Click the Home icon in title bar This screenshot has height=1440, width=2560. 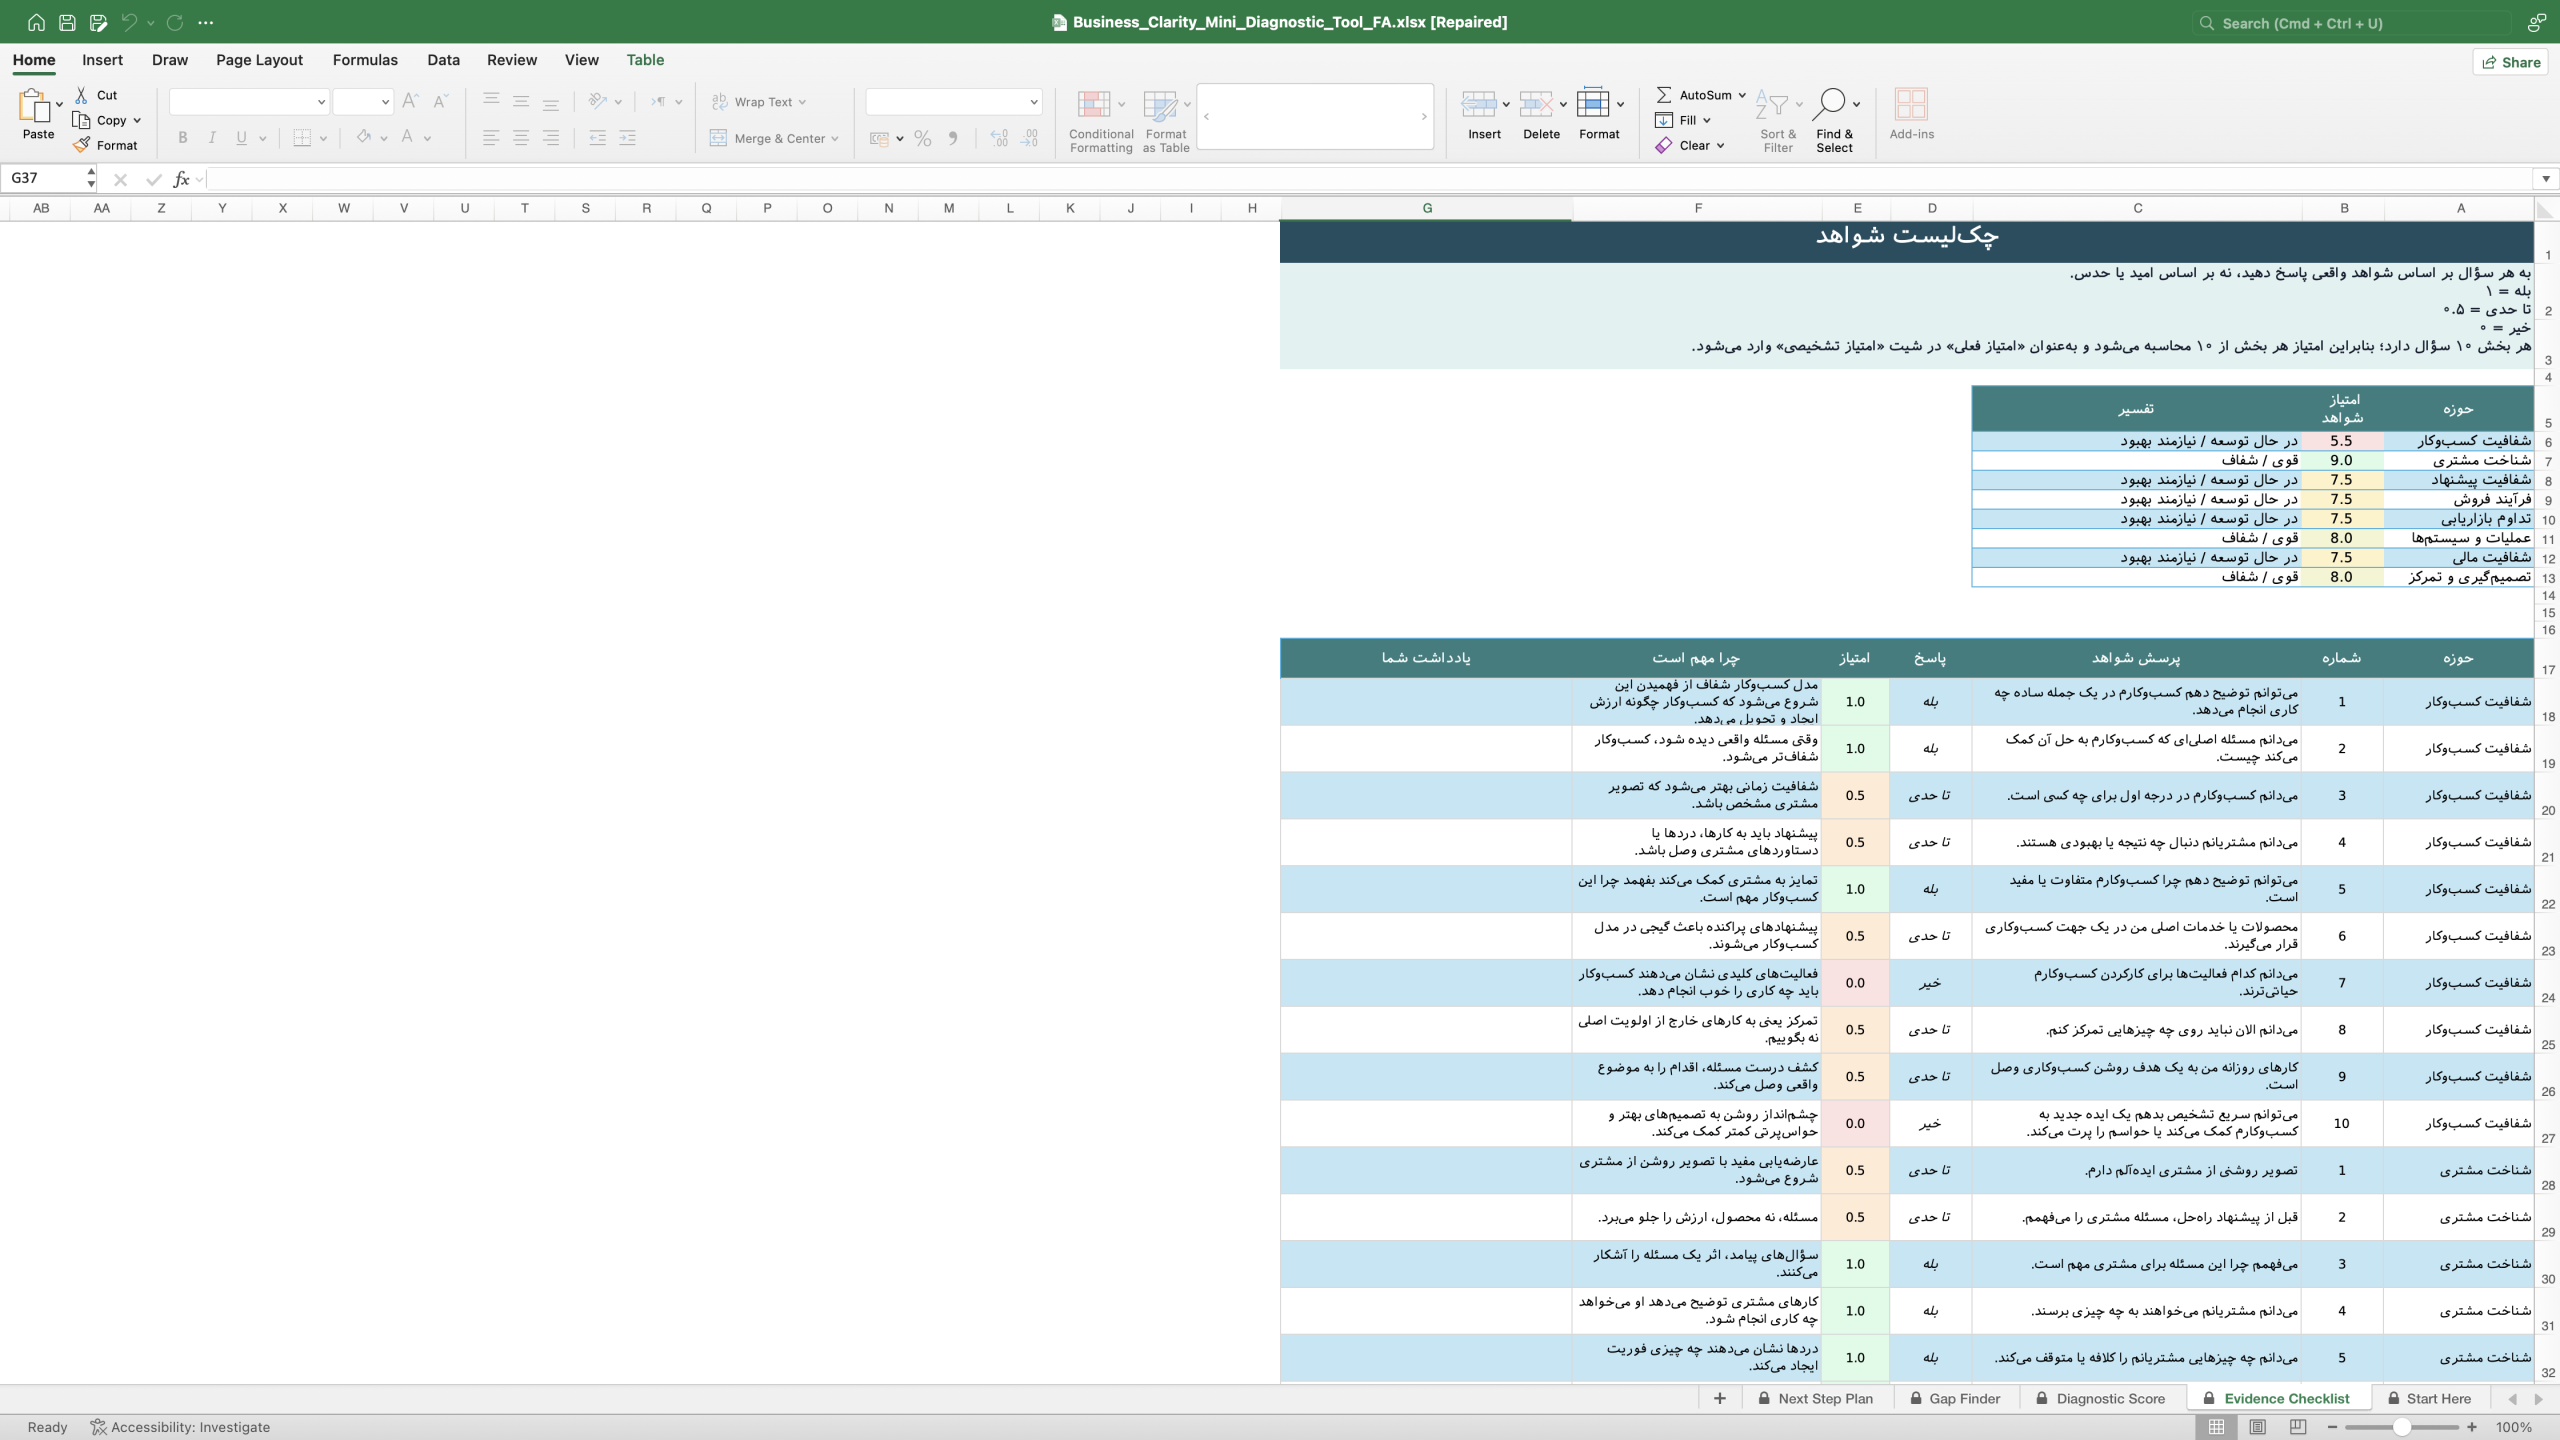click(36, 22)
